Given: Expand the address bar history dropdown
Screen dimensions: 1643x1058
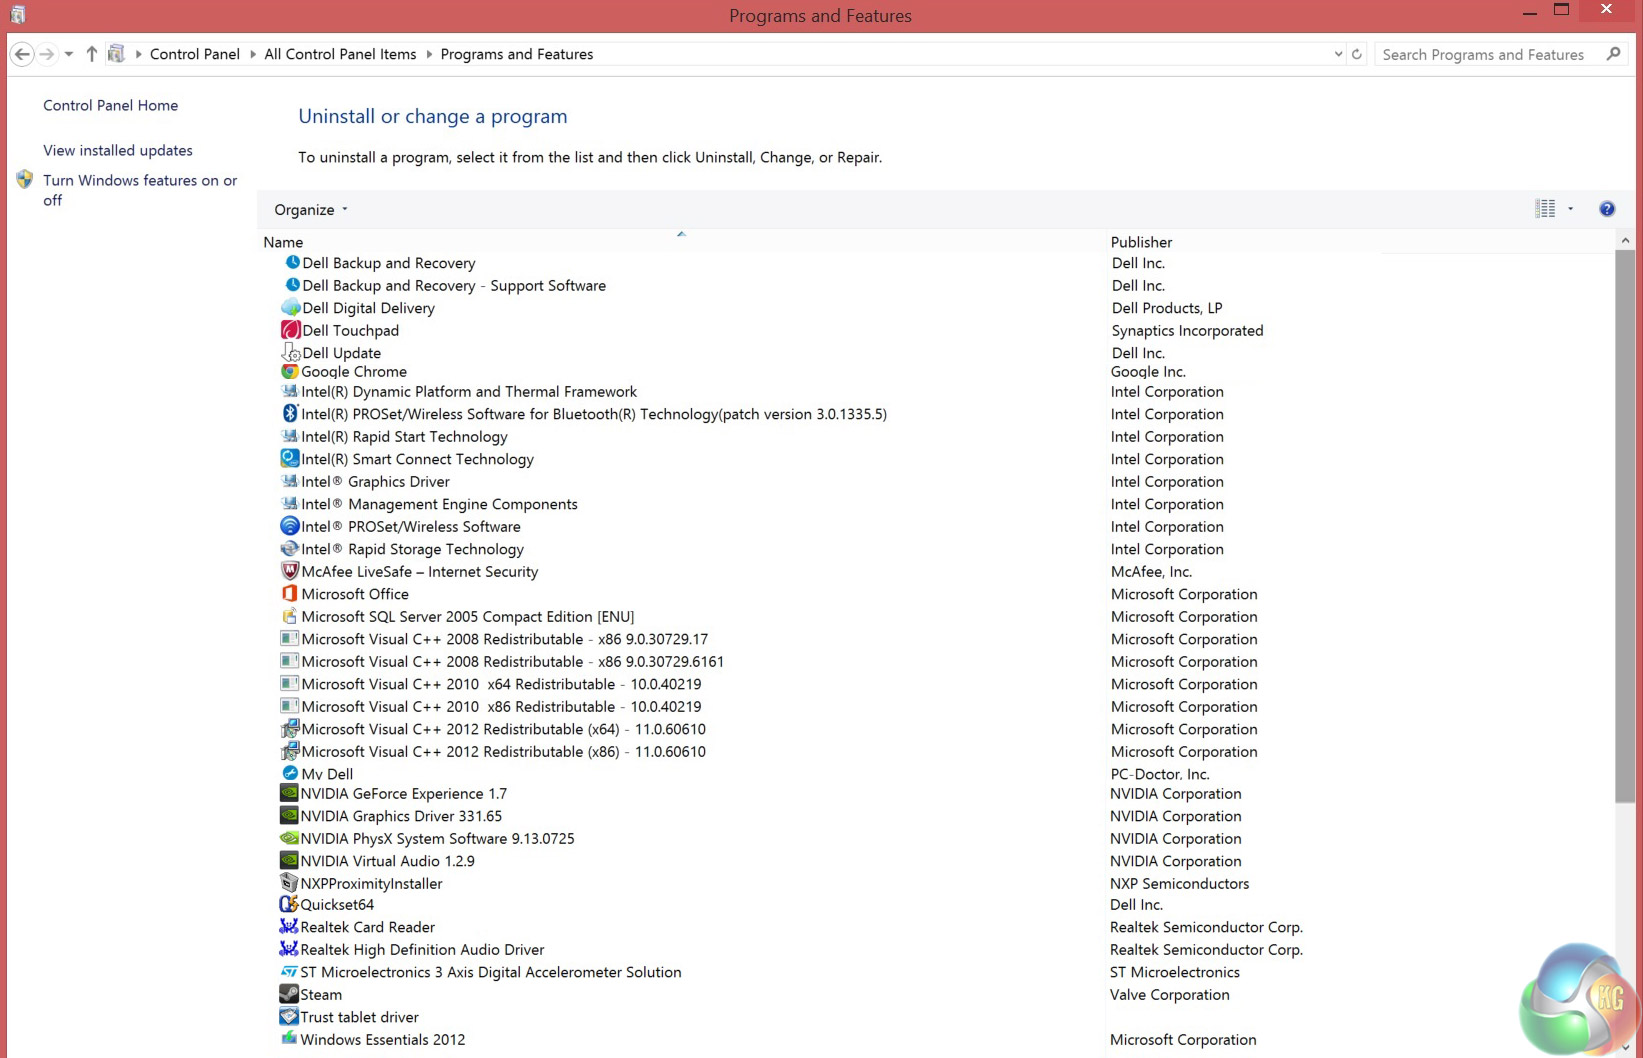Looking at the screenshot, I should (1338, 54).
